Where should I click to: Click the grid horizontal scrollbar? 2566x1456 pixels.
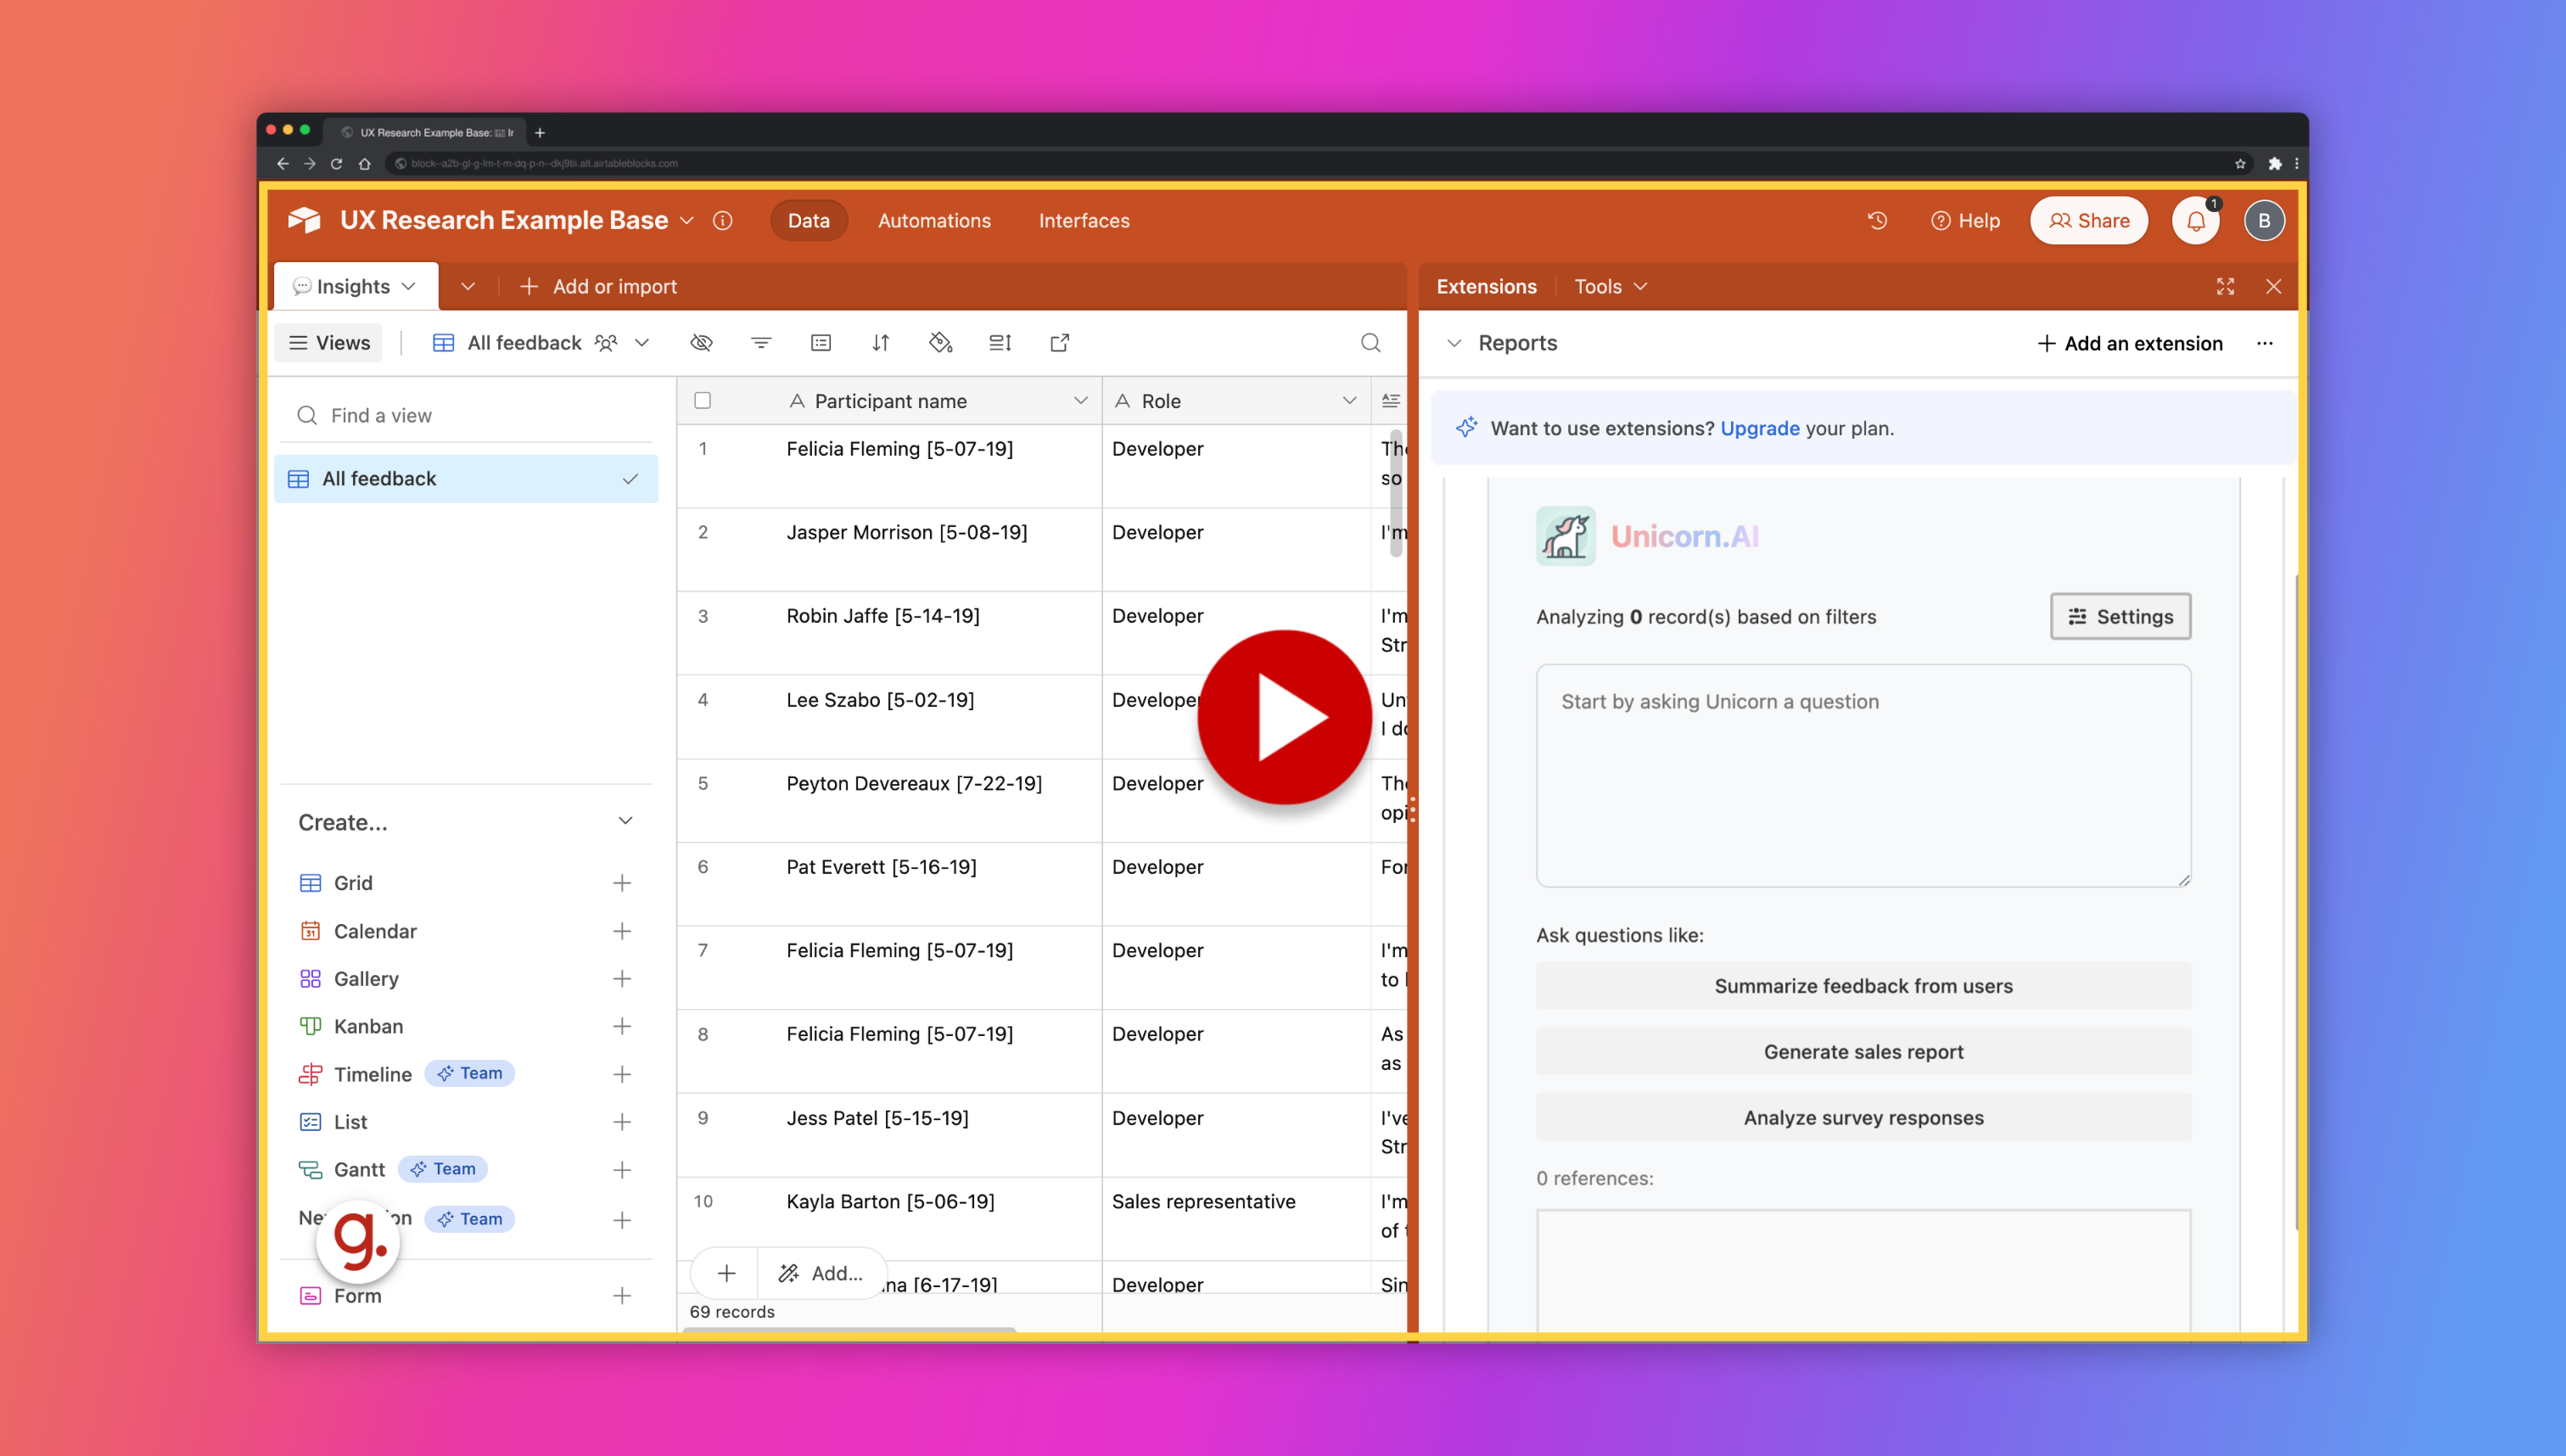[x=849, y=1330]
